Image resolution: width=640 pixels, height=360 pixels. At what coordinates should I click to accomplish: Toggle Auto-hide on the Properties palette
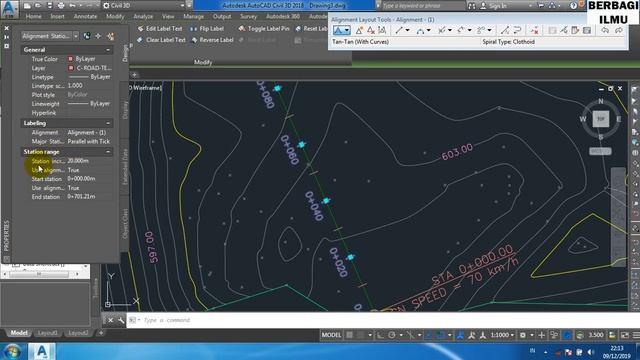coord(7,37)
